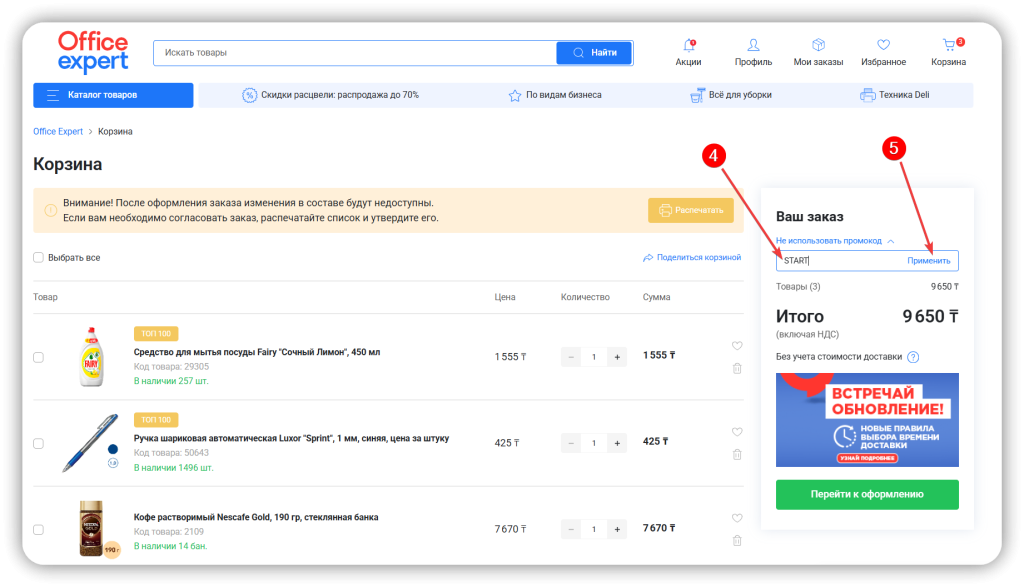
Task: Decrease Fairy dish soap quantity with minus
Action: (x=571, y=357)
